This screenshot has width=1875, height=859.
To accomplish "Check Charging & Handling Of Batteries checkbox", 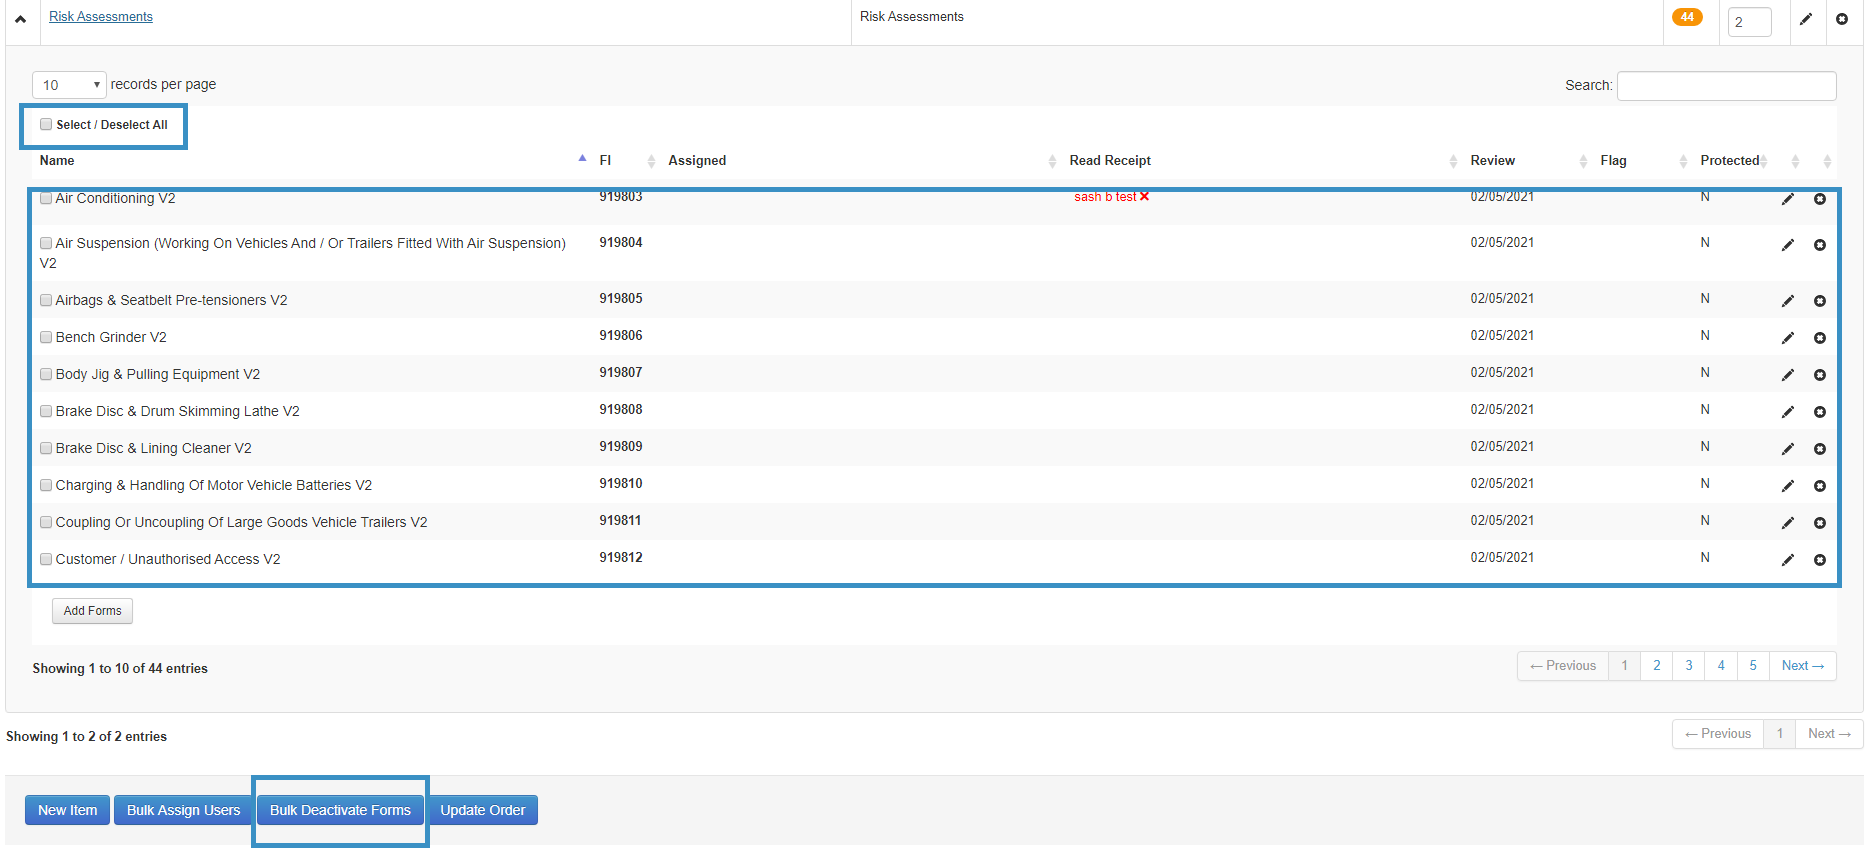I will coord(46,485).
